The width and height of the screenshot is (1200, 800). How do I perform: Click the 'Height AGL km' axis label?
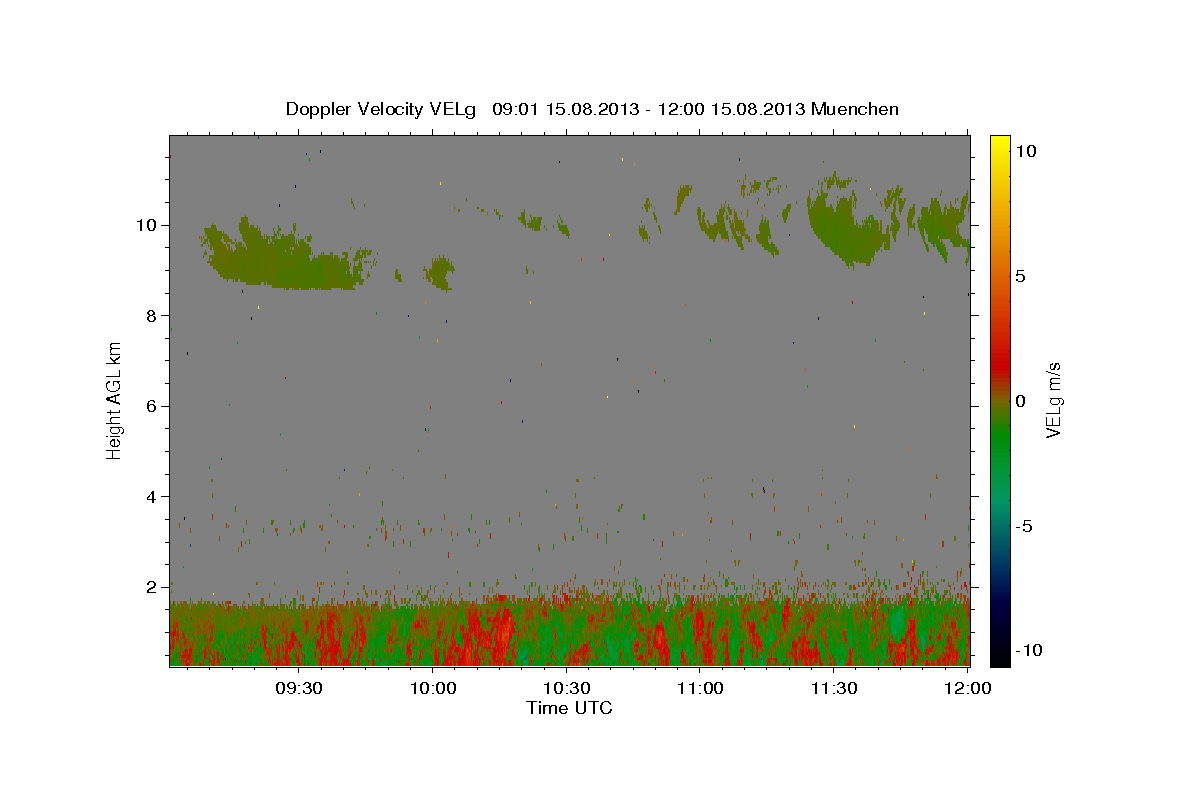[x=115, y=400]
